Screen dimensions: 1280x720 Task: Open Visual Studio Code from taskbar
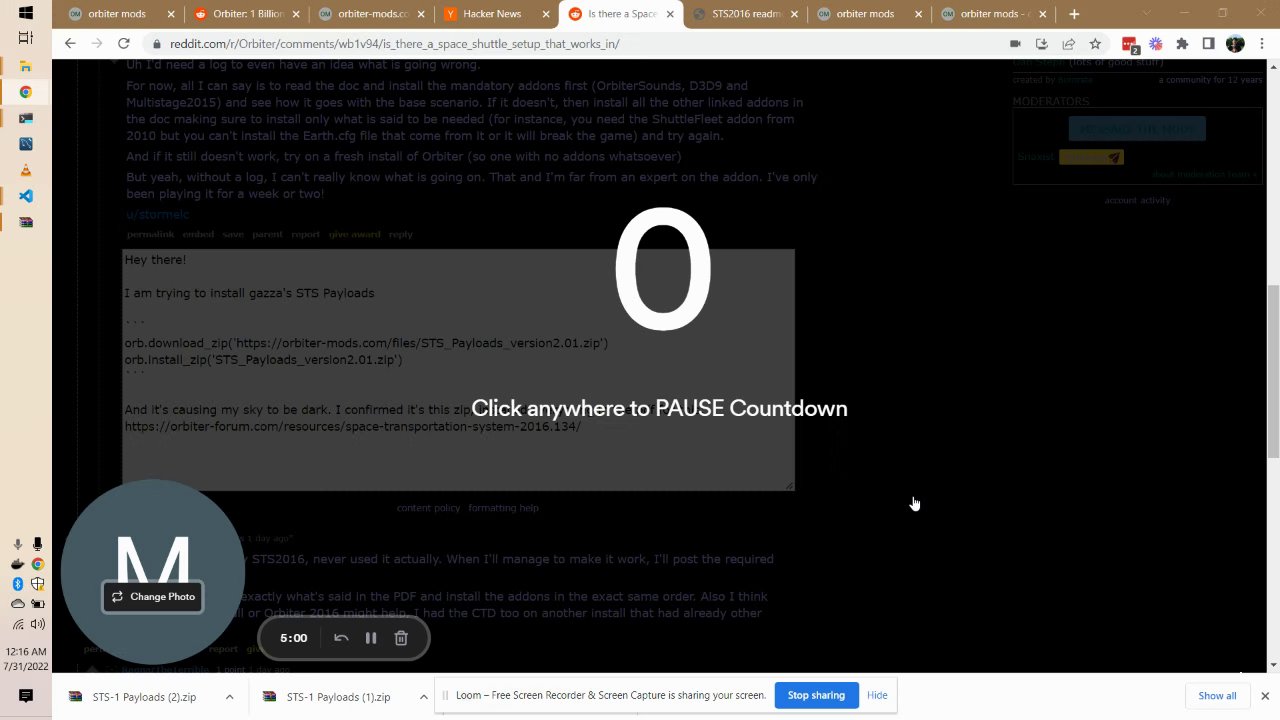click(x=26, y=196)
